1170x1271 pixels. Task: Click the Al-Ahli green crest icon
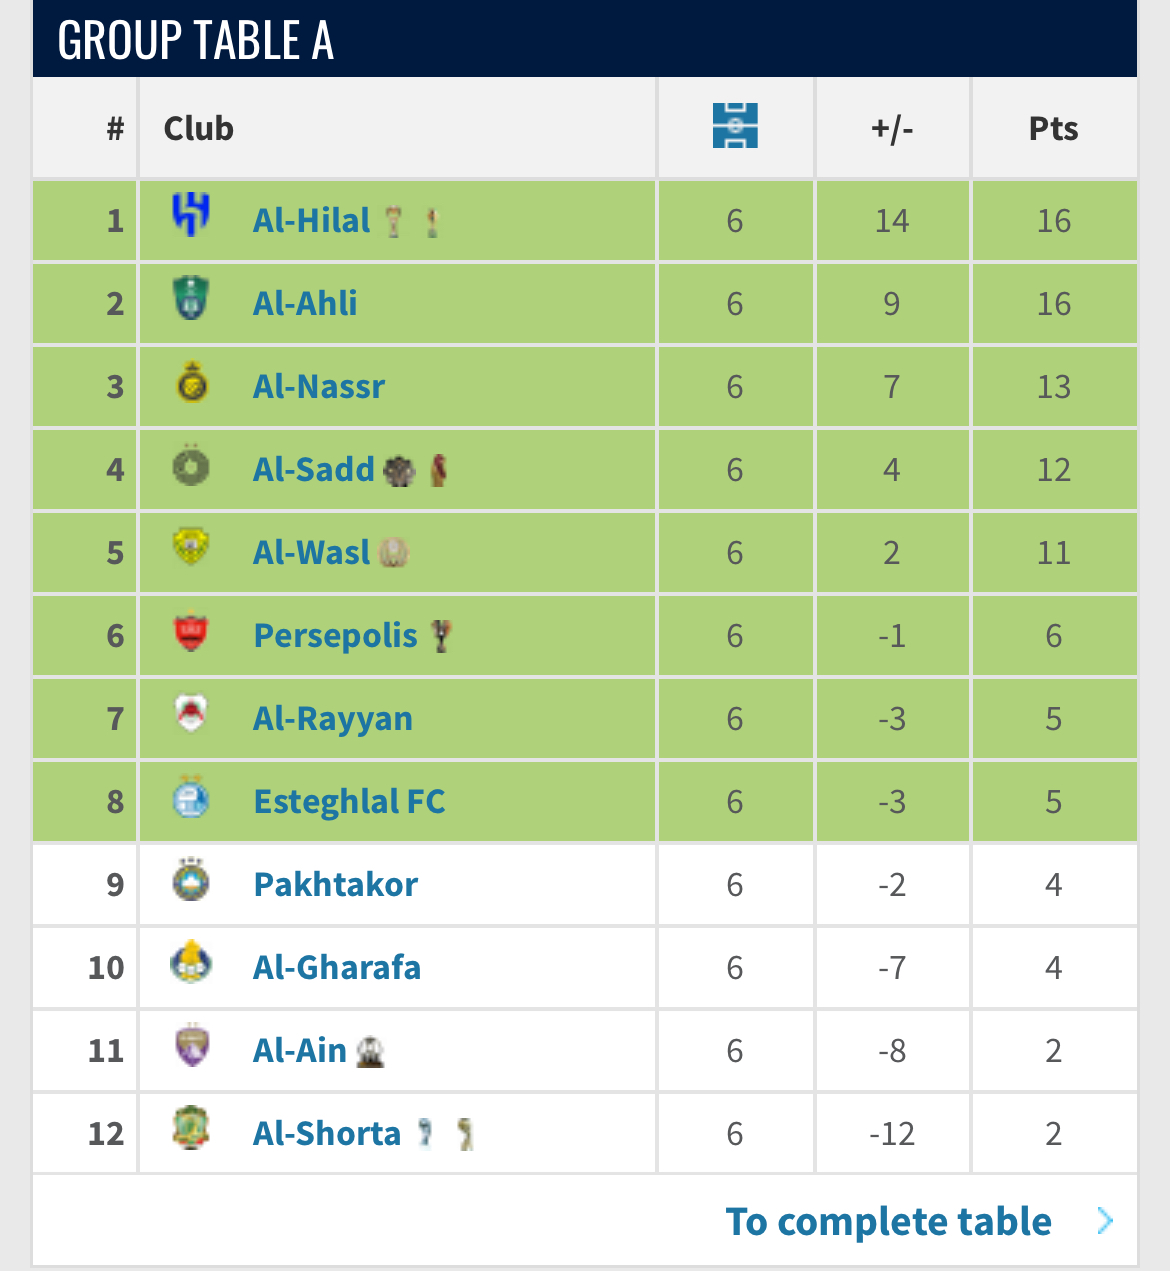191,298
